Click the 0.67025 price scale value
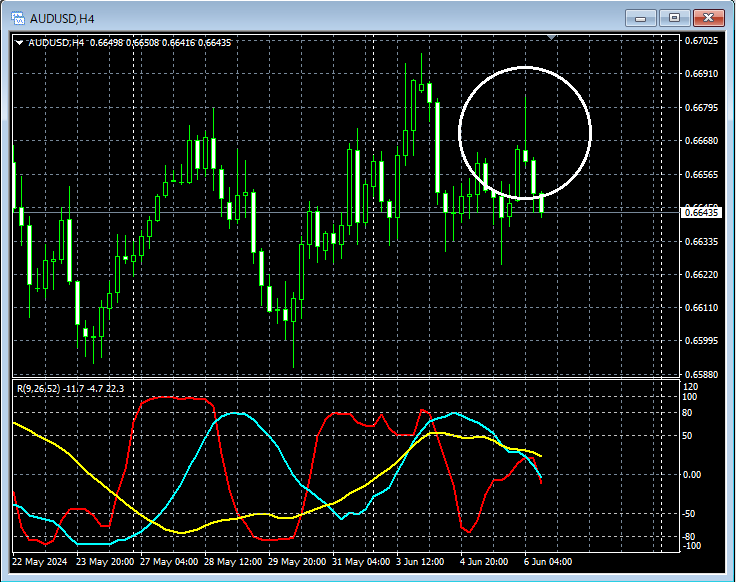This screenshot has height=582, width=737. coord(701,41)
